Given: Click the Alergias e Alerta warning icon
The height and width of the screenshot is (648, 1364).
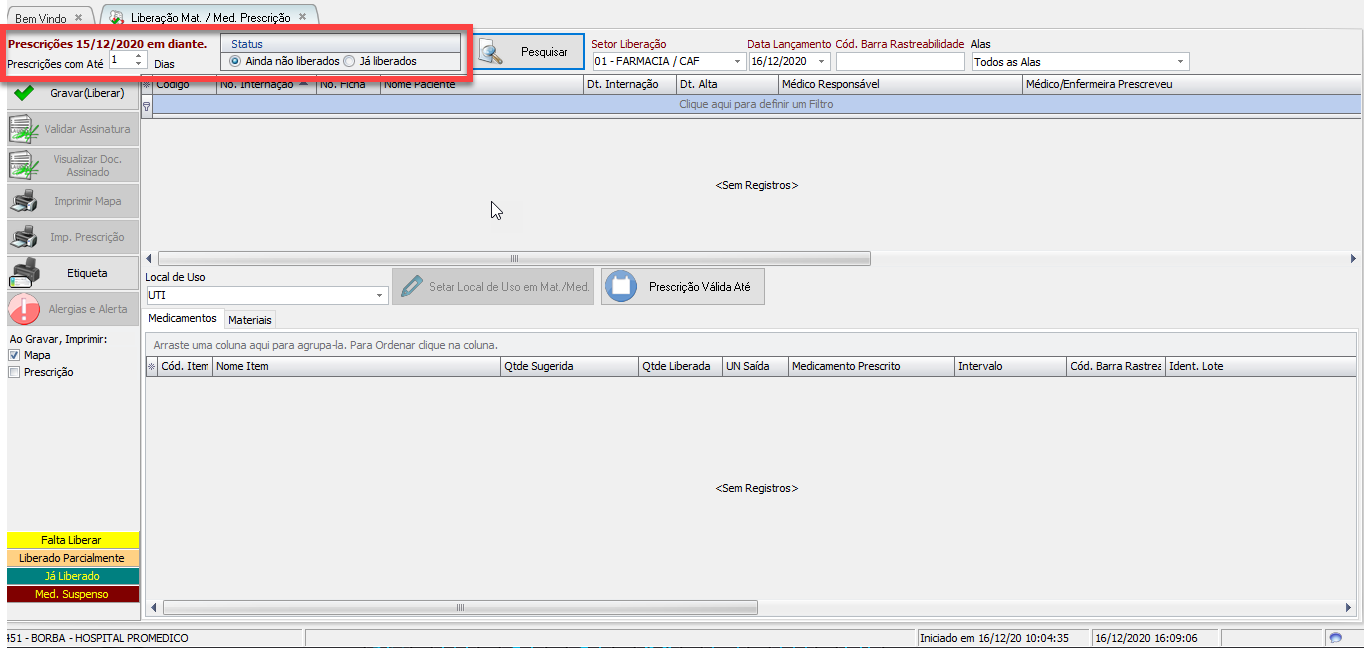Looking at the screenshot, I should tap(24, 309).
